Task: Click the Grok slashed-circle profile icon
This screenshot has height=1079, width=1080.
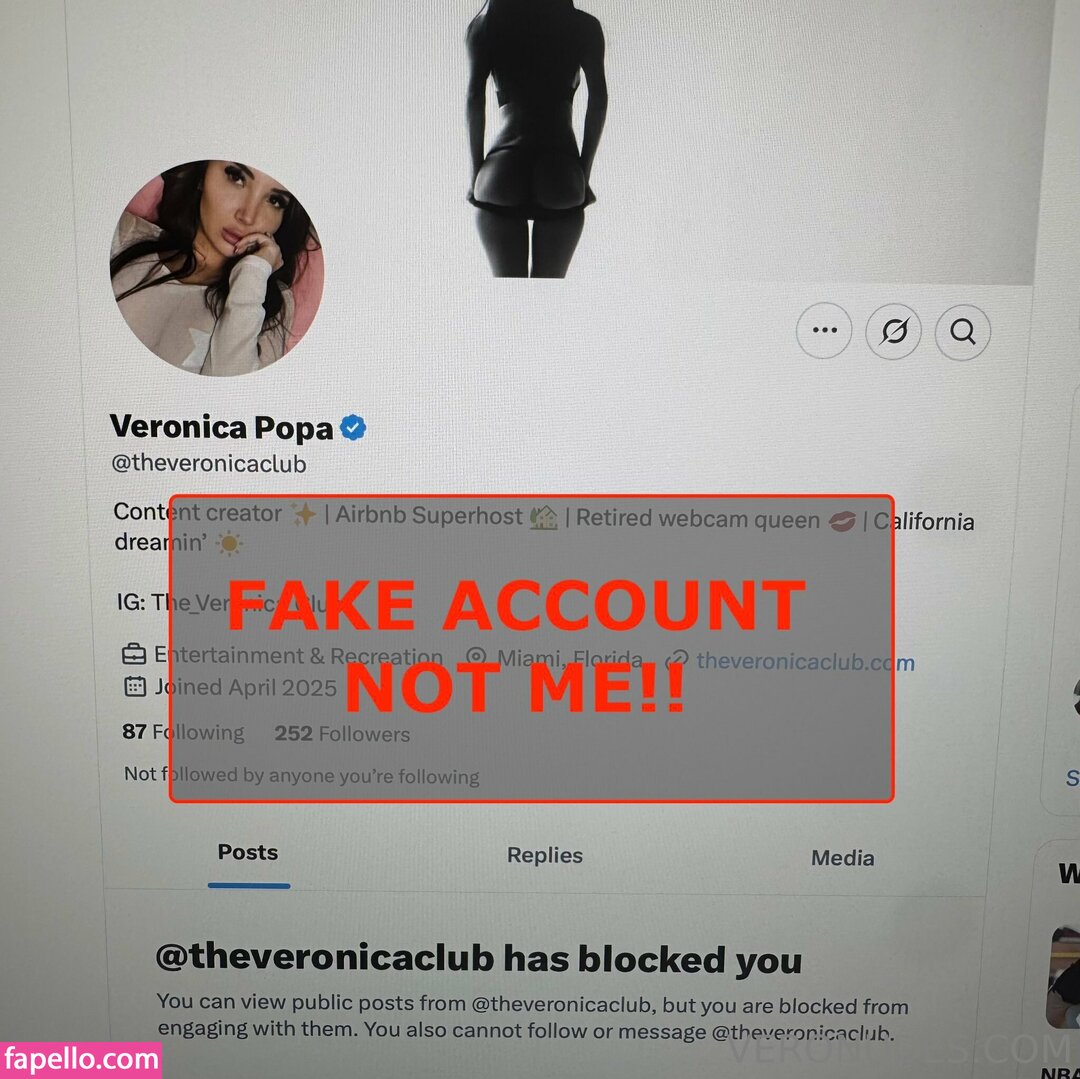Action: (893, 331)
